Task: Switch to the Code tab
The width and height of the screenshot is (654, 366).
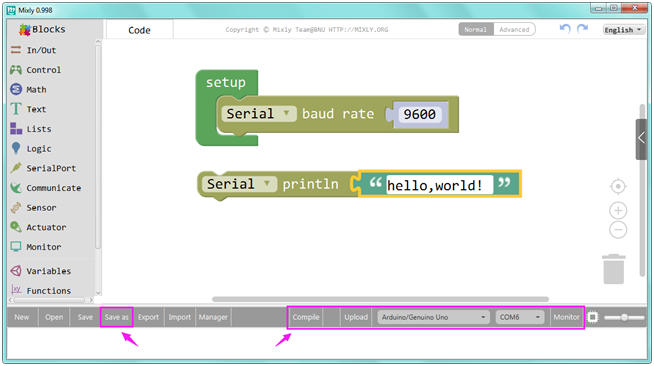Action: pos(139,30)
